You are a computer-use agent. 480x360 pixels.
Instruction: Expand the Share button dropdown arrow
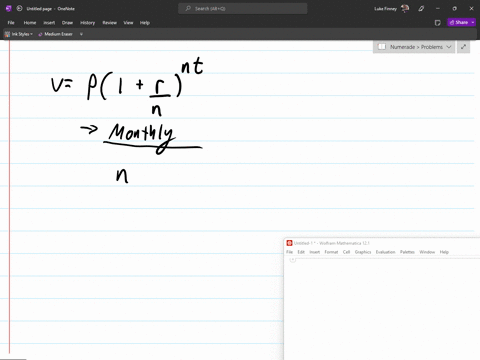[473, 22]
